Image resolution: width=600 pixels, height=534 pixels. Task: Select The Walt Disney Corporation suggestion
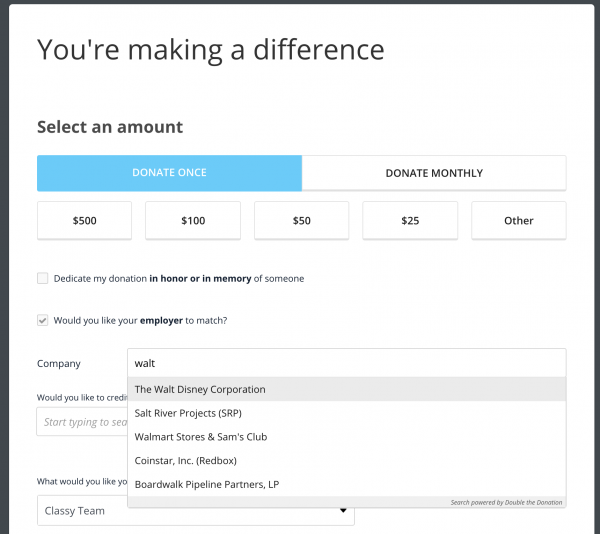coord(347,389)
